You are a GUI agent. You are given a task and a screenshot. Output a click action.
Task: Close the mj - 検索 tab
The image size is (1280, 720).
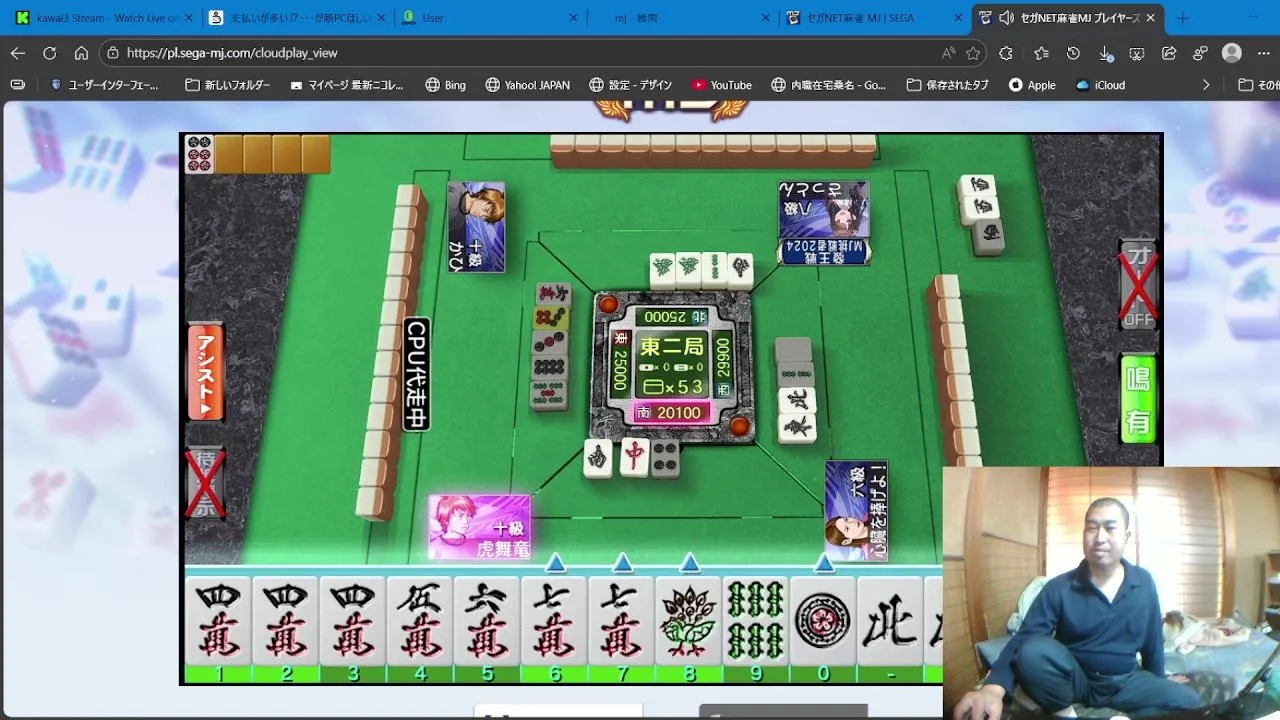click(766, 18)
